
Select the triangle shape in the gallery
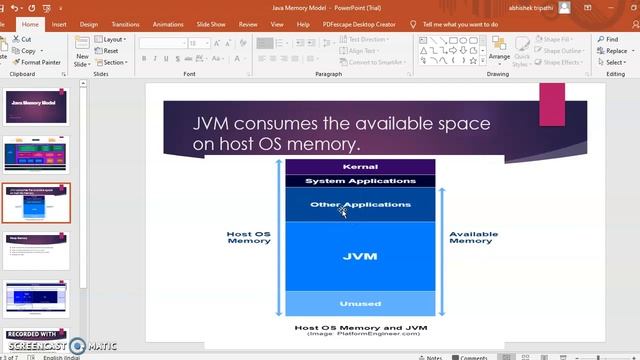(423, 51)
